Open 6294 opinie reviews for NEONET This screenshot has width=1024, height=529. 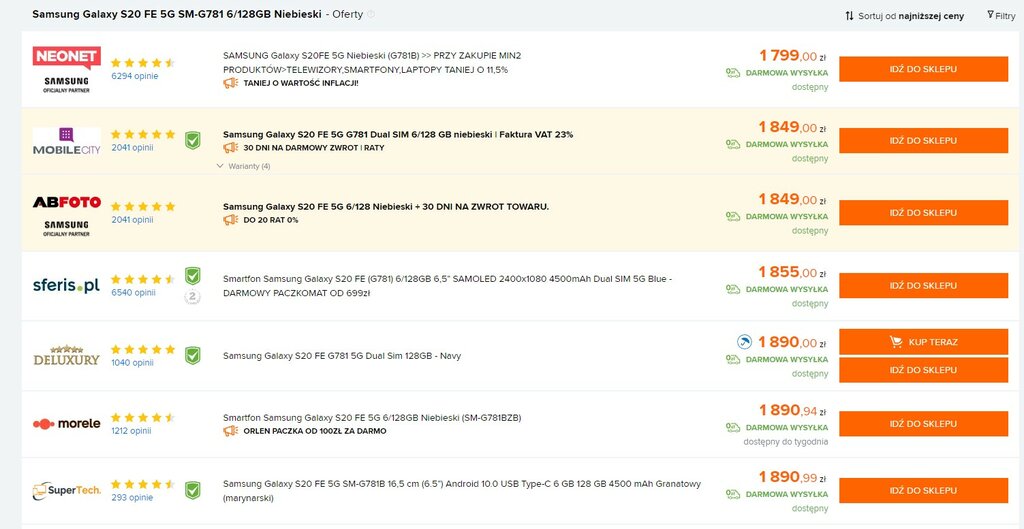135,76
